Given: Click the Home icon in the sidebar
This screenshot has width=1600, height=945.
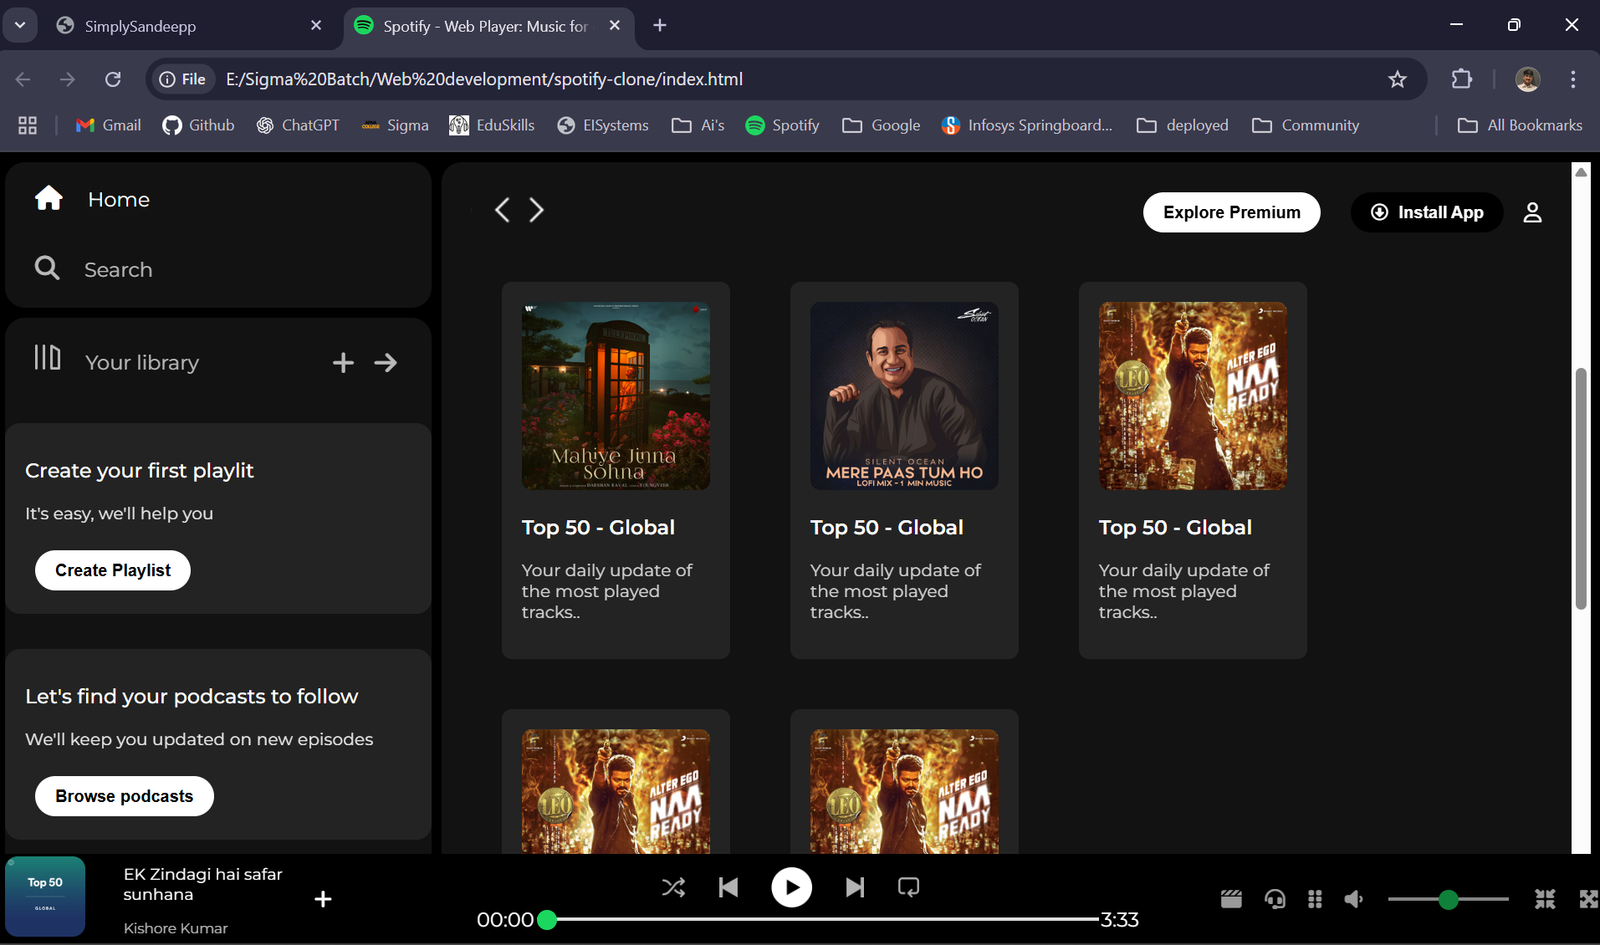Looking at the screenshot, I should [48, 198].
